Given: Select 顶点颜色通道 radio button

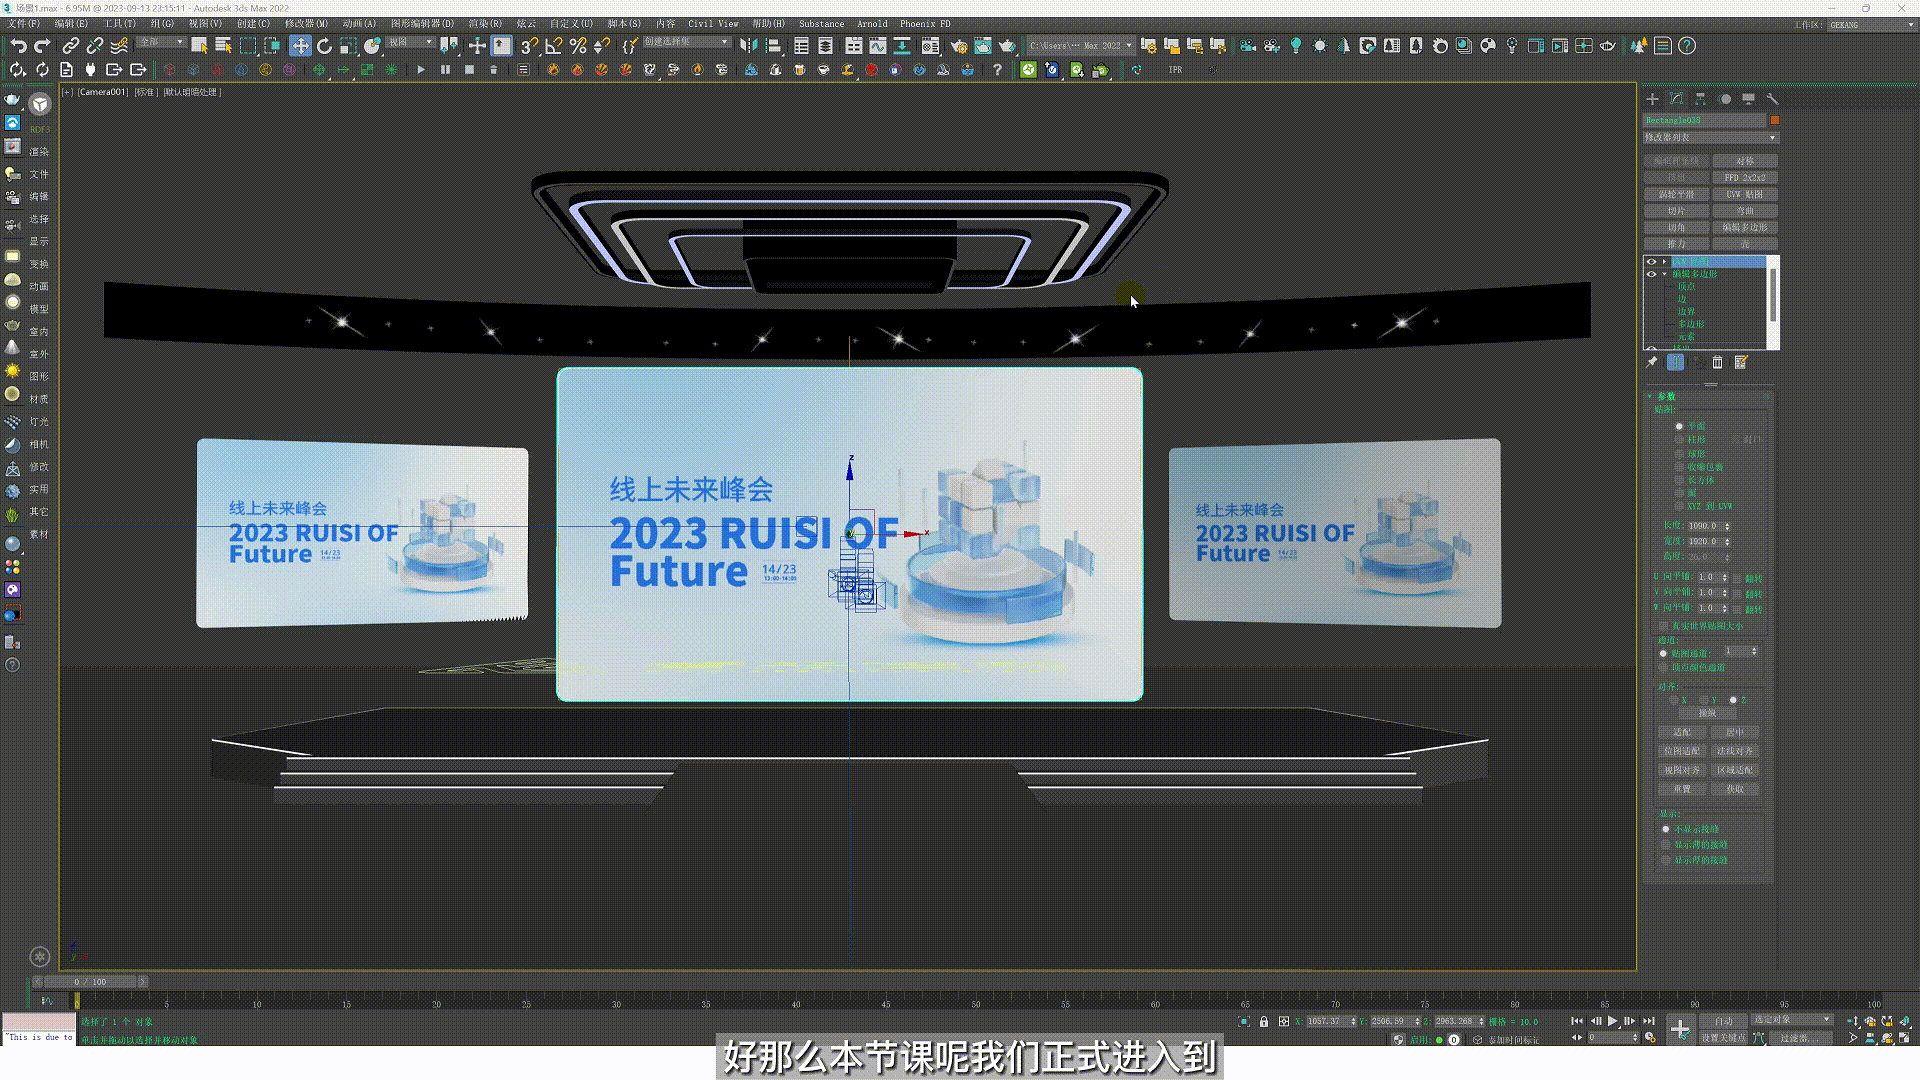Looking at the screenshot, I should (1664, 667).
